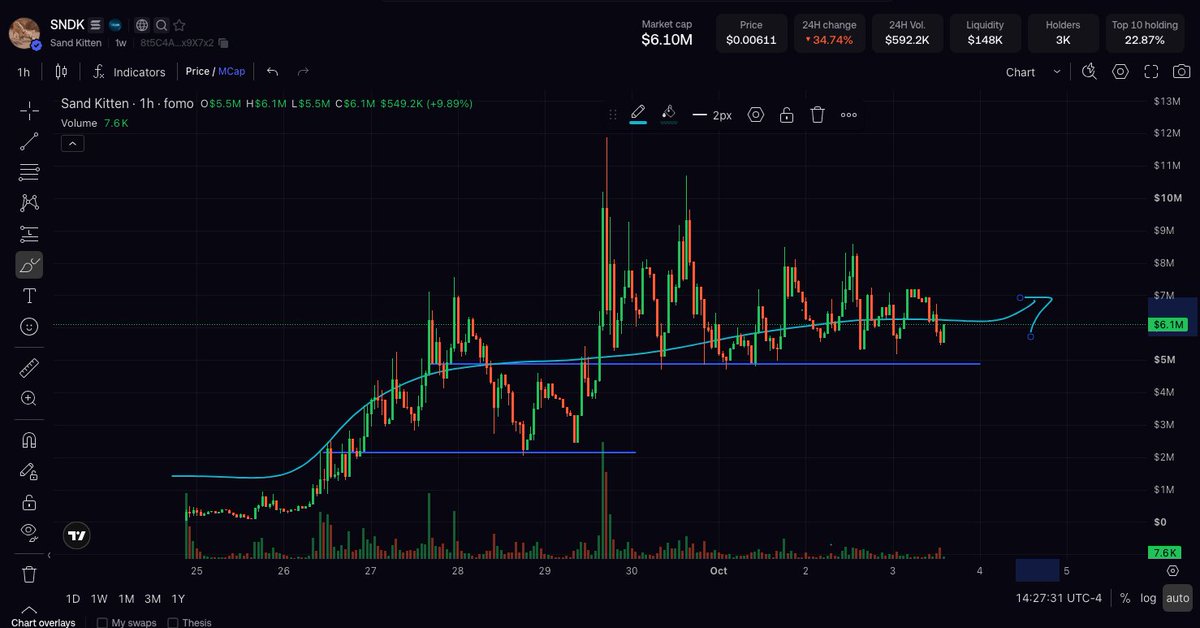Open the quick search lightning icon
The image size is (1200, 628).
click(x=1089, y=72)
